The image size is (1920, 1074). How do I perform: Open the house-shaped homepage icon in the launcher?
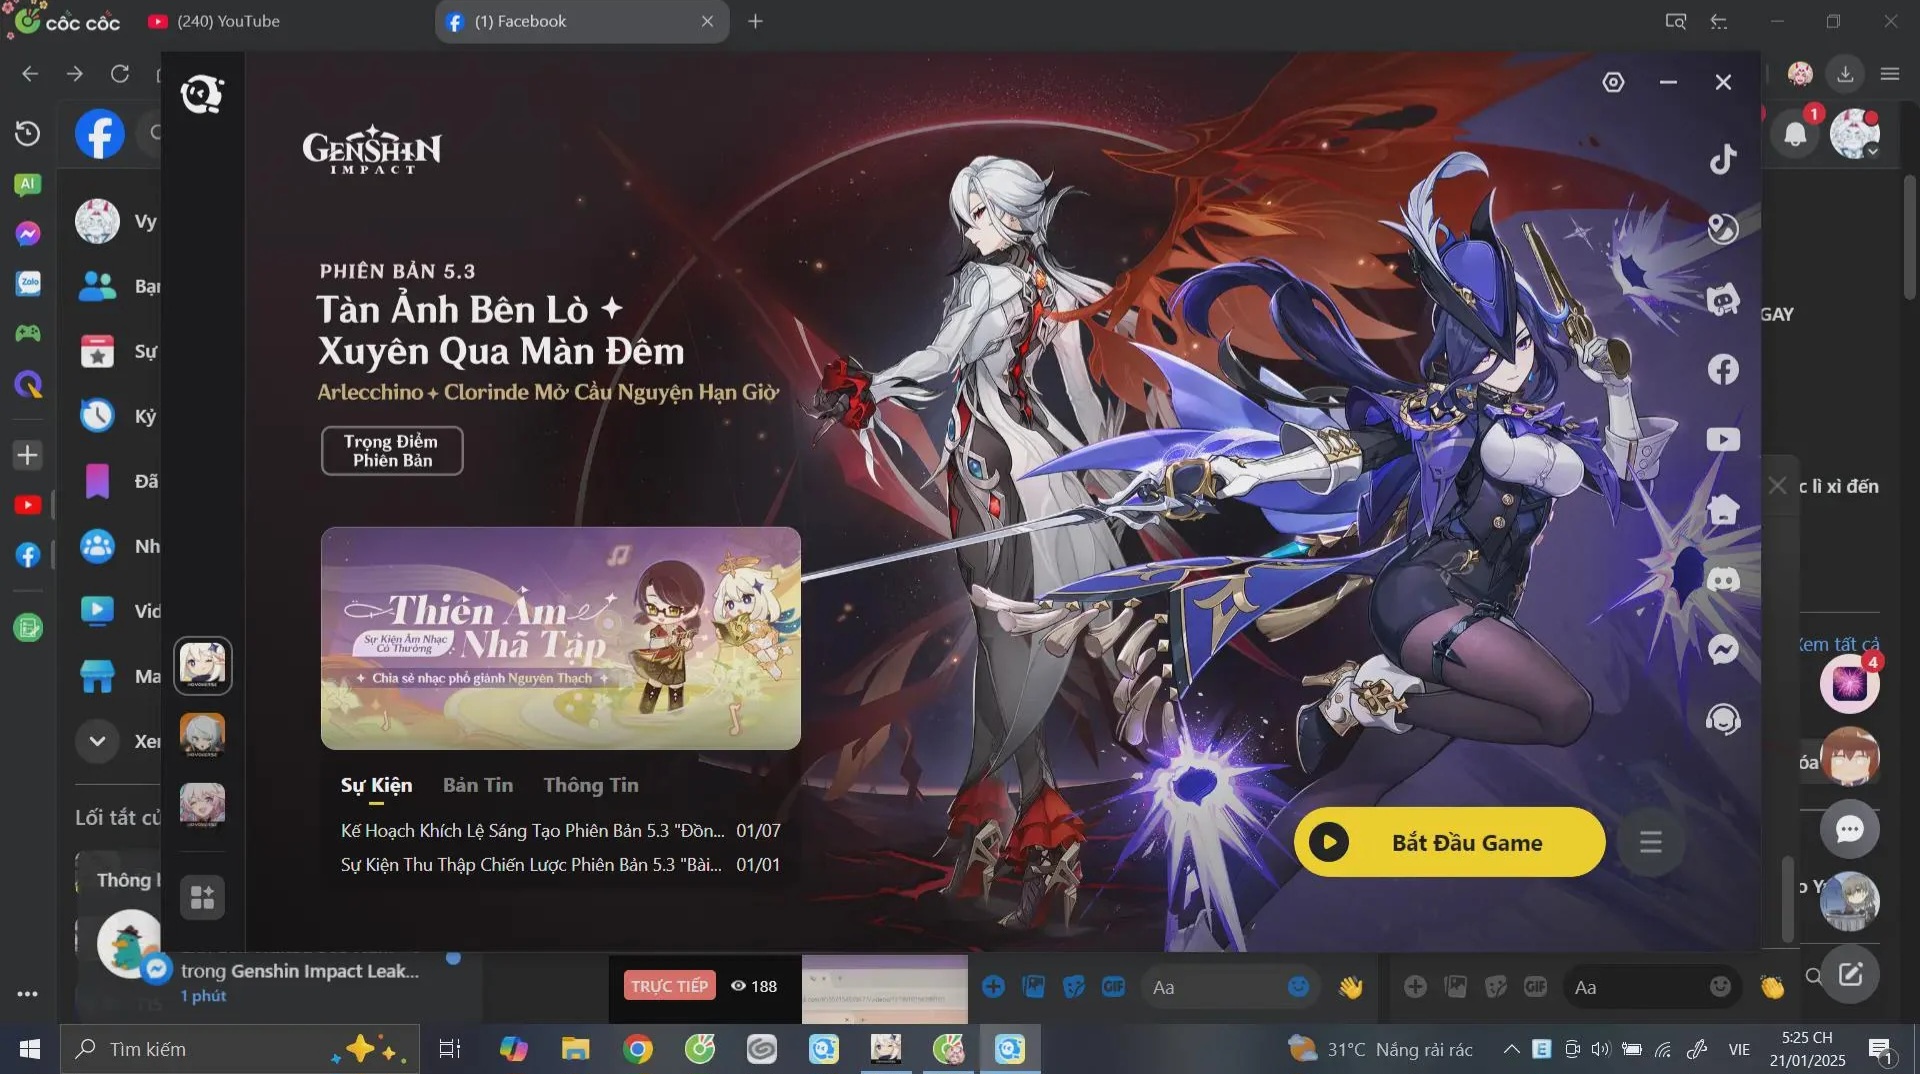click(x=1723, y=510)
